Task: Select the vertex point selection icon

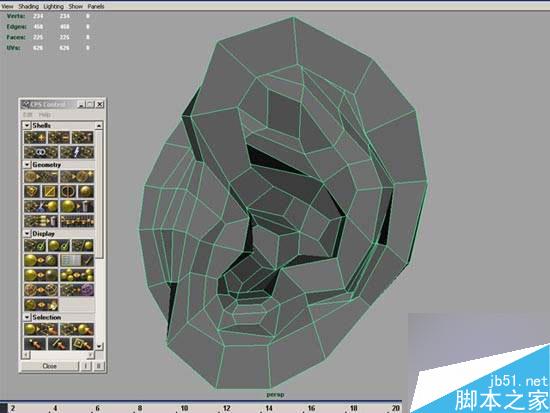Action: pyautogui.click(x=35, y=344)
